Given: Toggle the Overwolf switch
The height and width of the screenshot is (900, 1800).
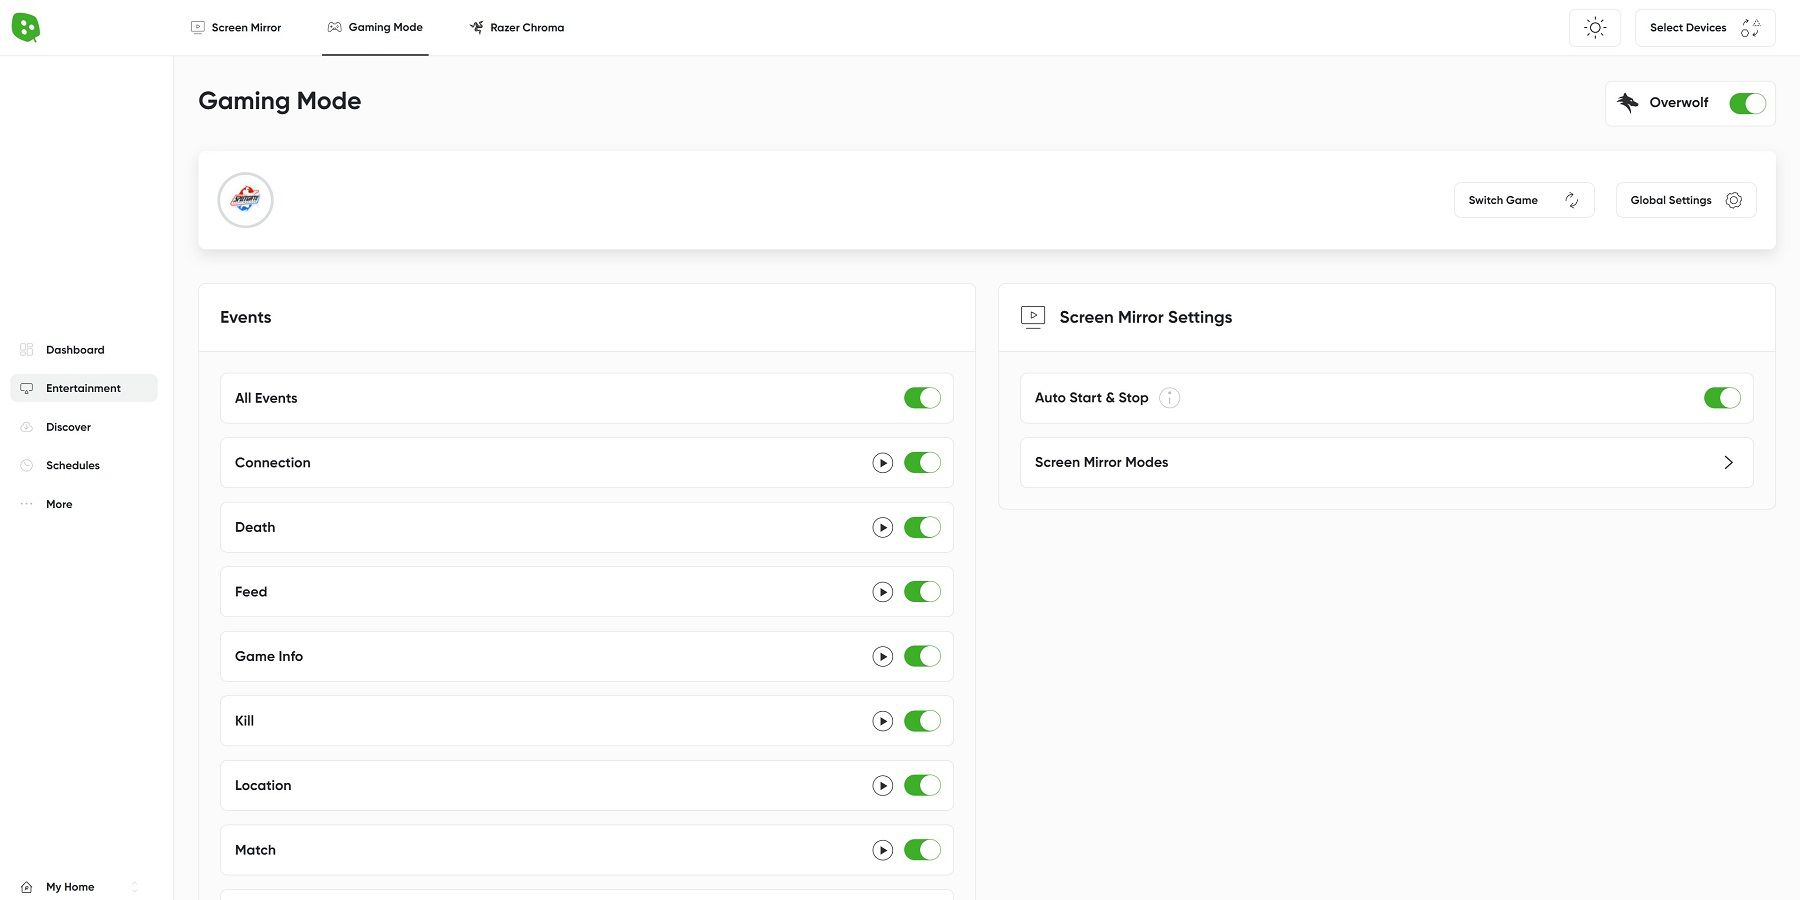Looking at the screenshot, I should (x=1747, y=103).
